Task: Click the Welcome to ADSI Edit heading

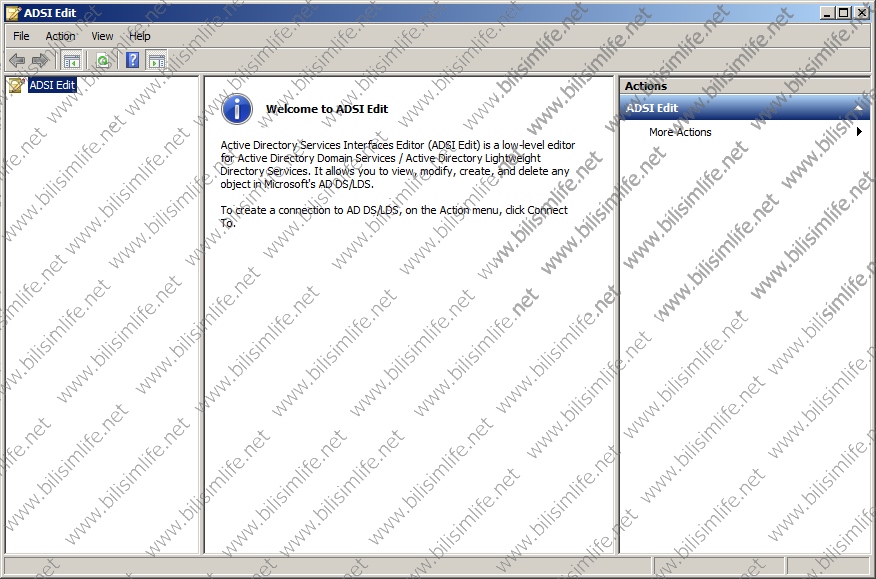Action: 327,109
